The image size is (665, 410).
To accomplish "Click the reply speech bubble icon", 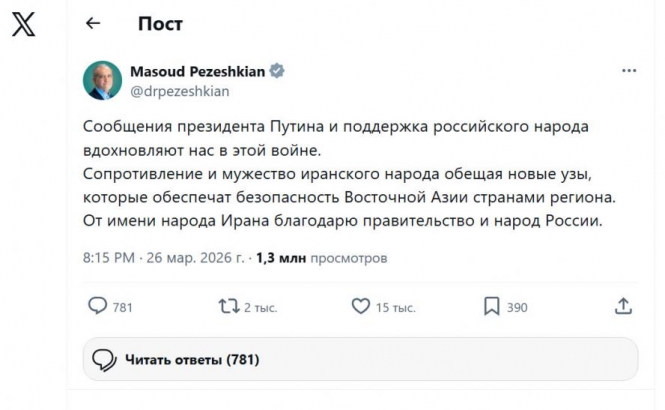I will (x=98, y=306).
